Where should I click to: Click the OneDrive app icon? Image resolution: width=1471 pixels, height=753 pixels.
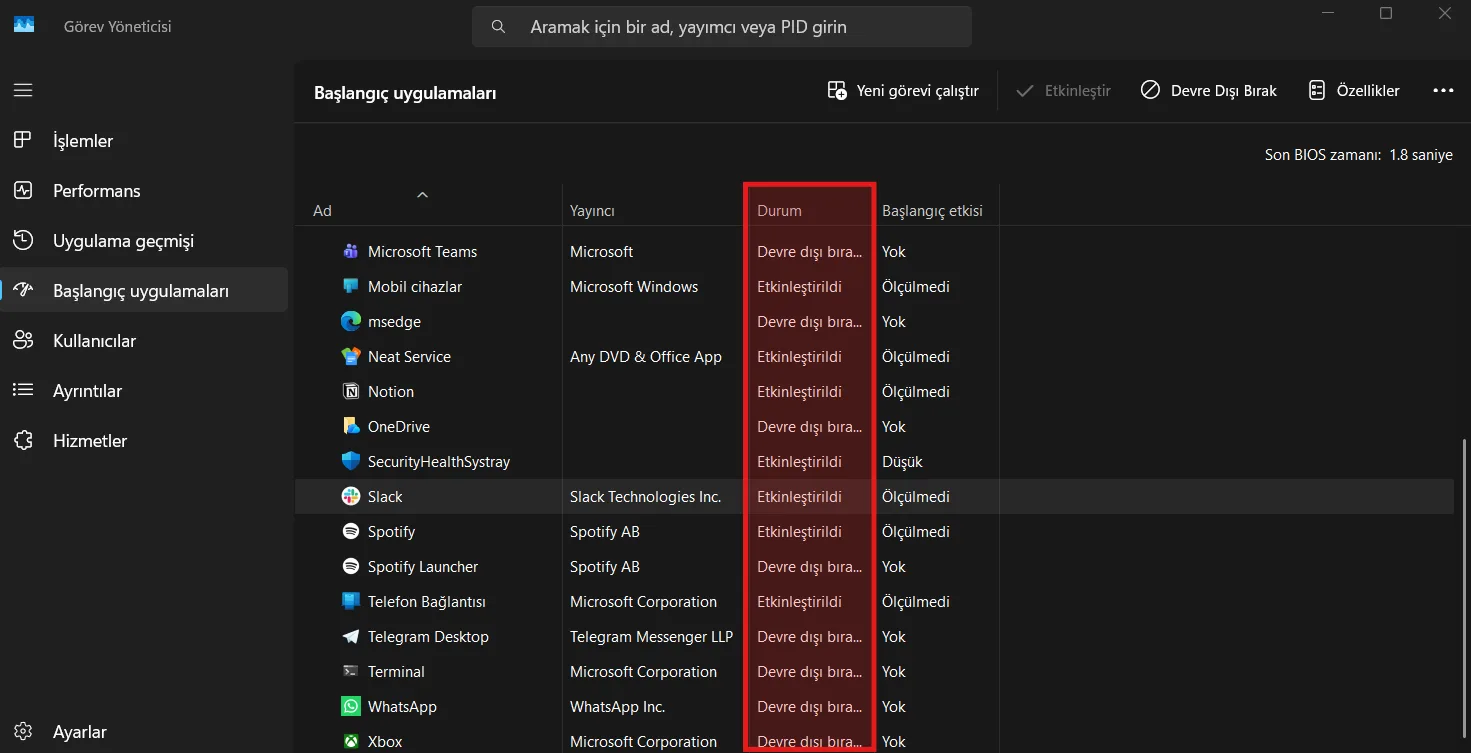point(350,427)
